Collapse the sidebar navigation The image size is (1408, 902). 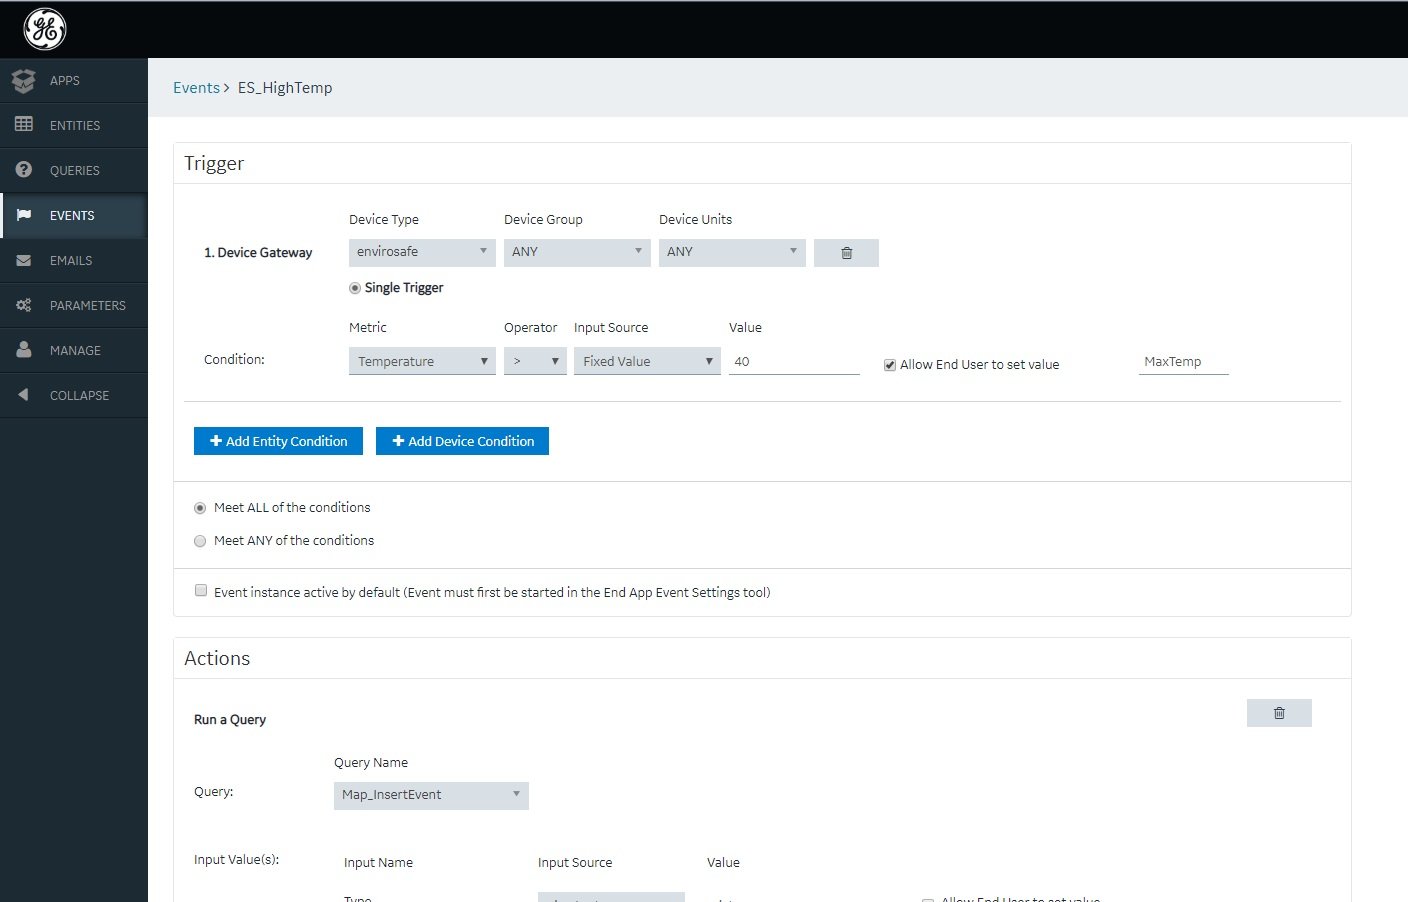(78, 396)
